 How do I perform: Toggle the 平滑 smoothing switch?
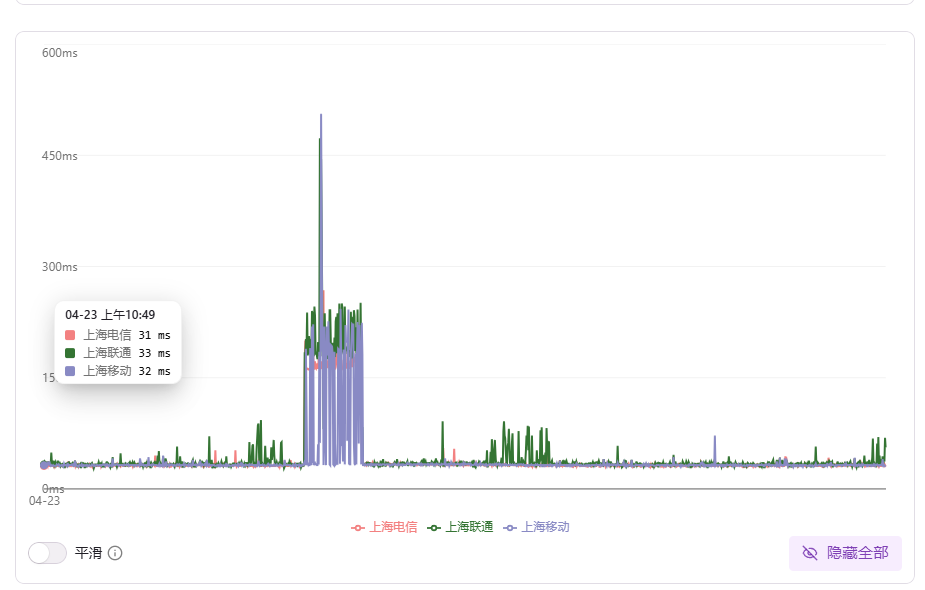pos(47,553)
